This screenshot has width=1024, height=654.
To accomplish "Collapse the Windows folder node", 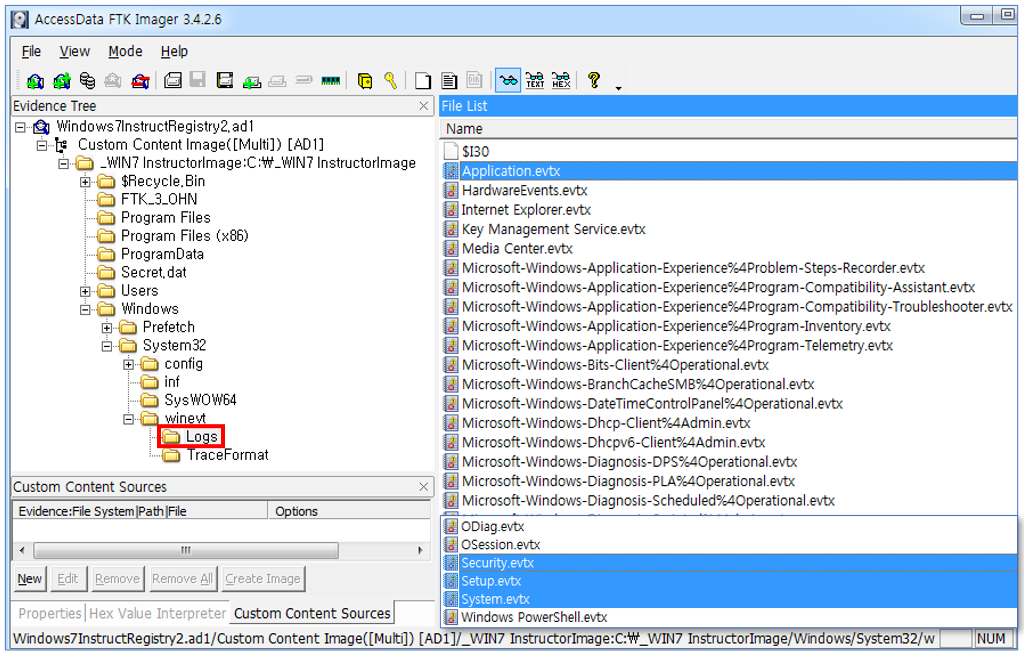I will 85,310.
